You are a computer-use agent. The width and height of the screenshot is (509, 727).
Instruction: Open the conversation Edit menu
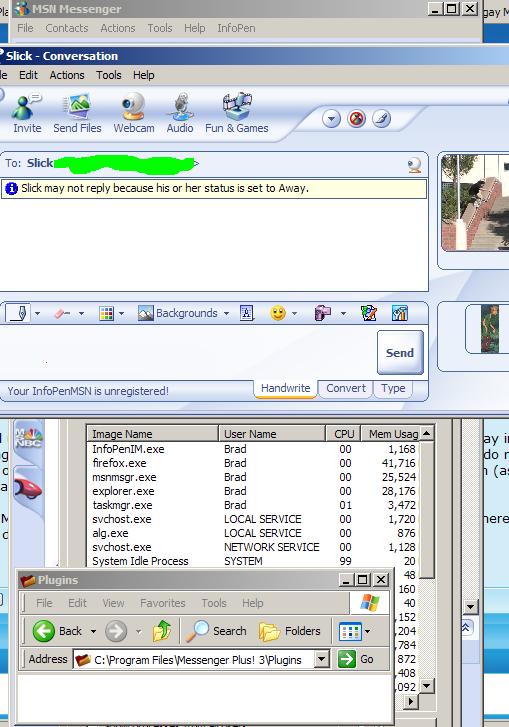click(x=28, y=75)
